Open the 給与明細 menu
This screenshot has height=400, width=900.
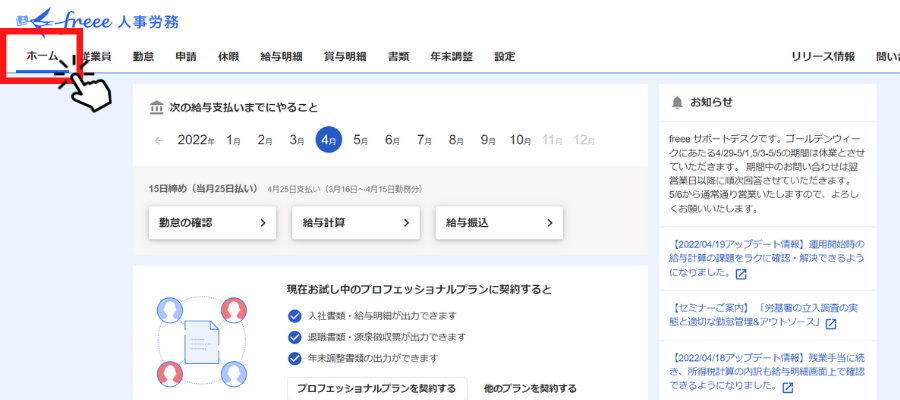coord(281,57)
